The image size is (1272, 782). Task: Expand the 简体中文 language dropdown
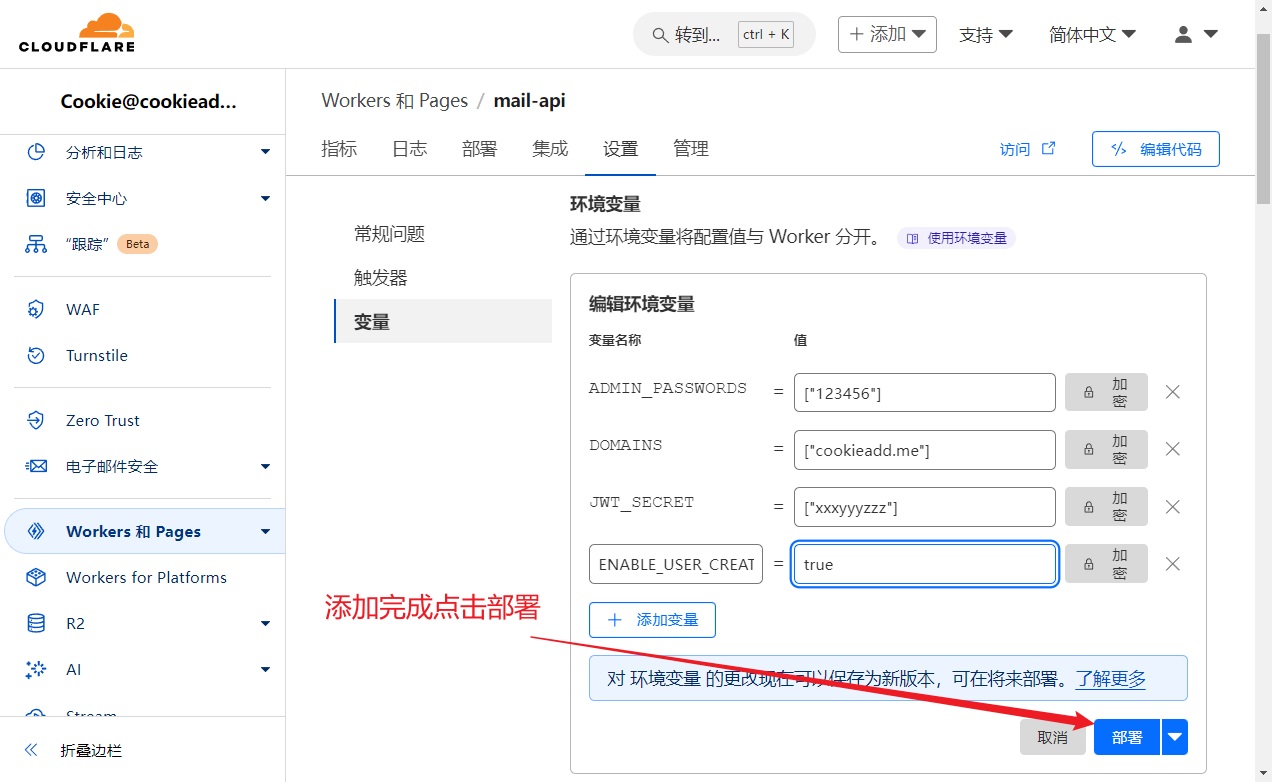point(1092,34)
